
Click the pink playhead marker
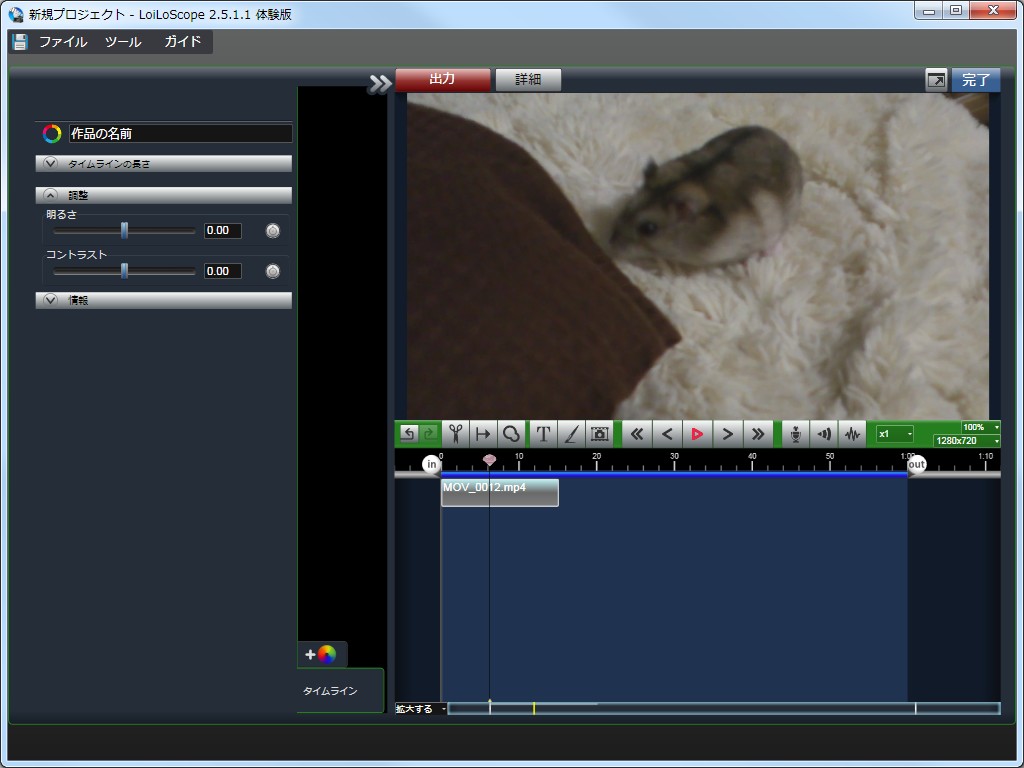pos(489,460)
